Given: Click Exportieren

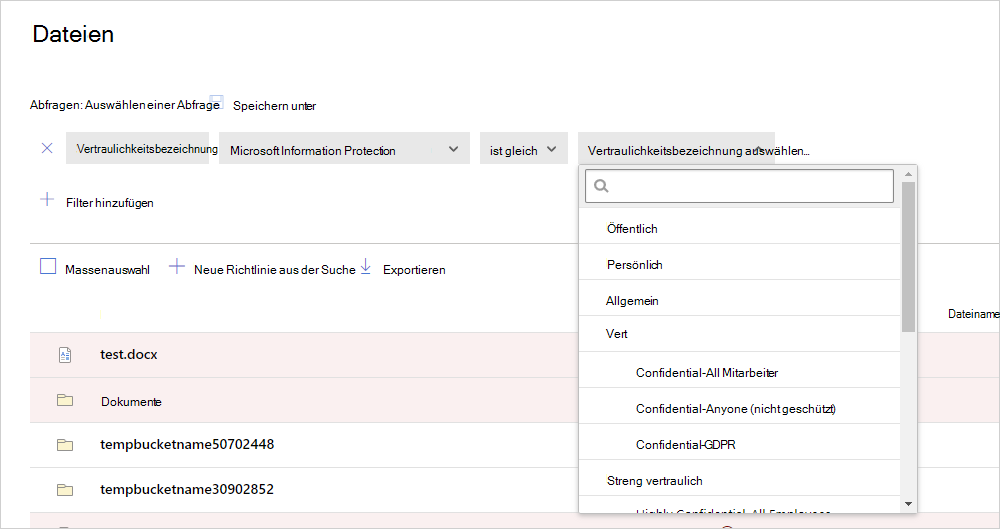Looking at the screenshot, I should point(414,270).
